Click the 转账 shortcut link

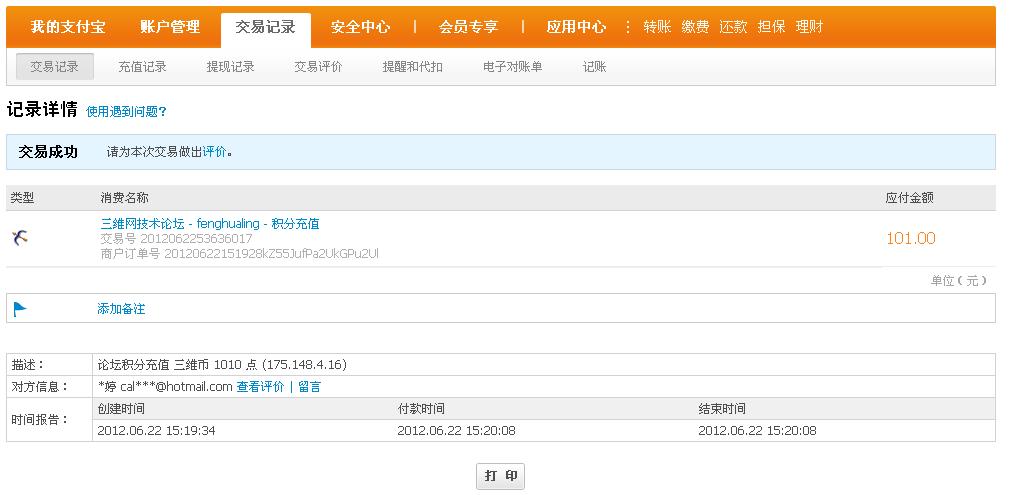tap(657, 27)
